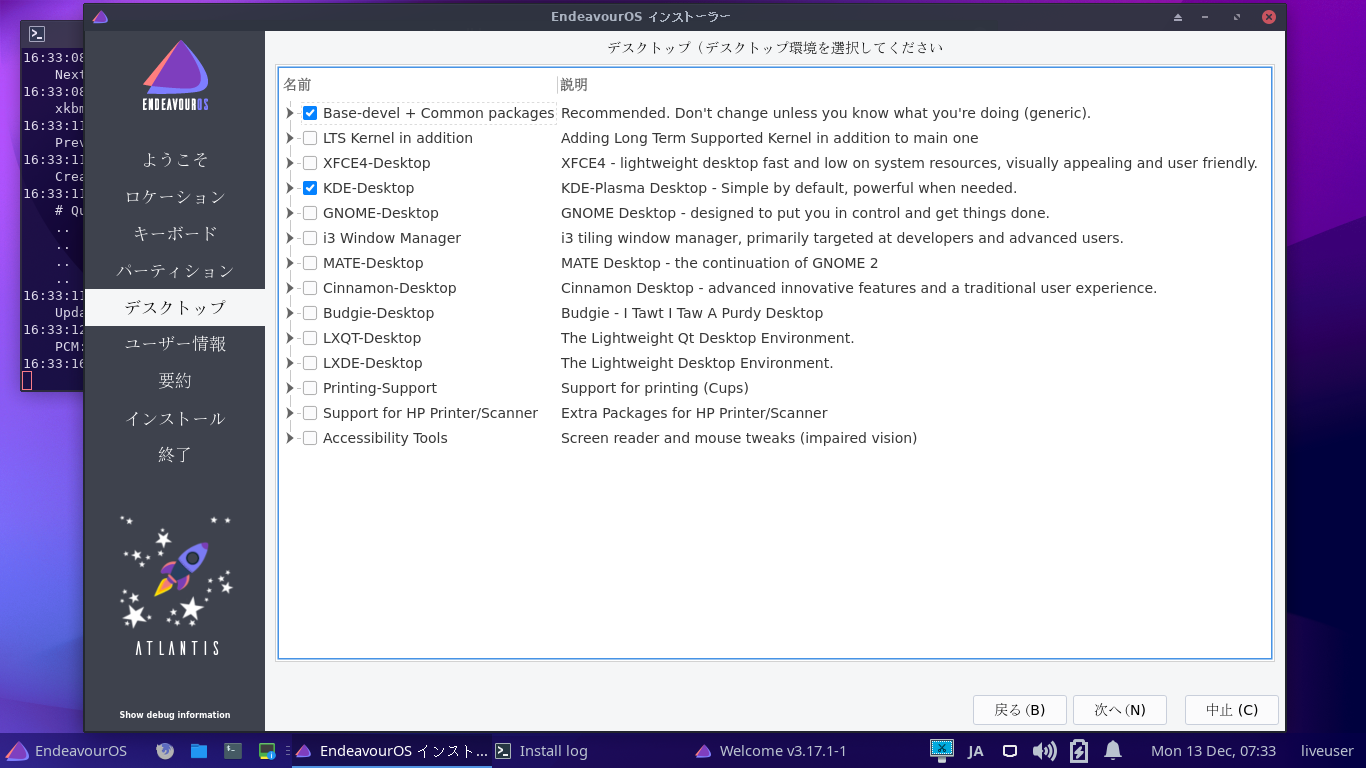Tick Support for HP Printer/Scanner checkbox
Image resolution: width=1366 pixels, height=768 pixels.
tap(310, 413)
